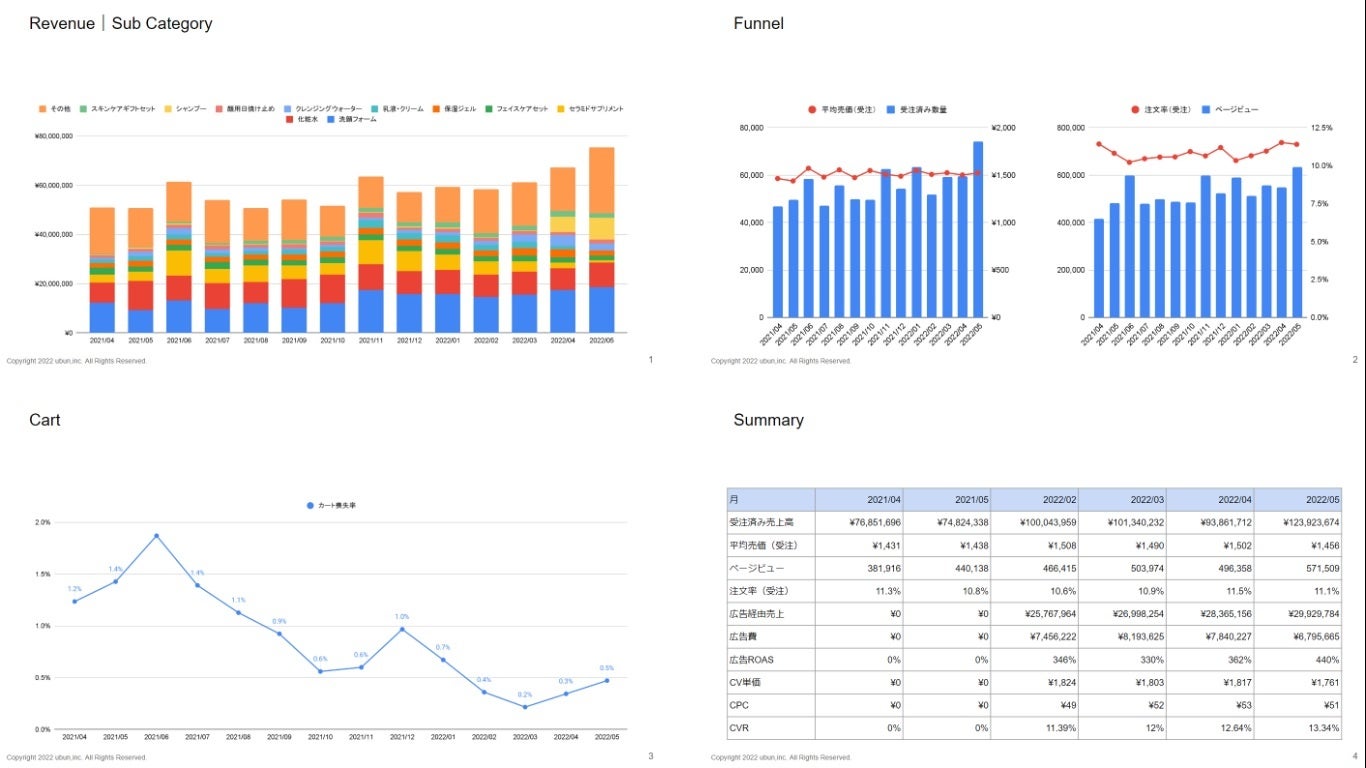
Task: Click the 1.0% data label on Cart chart
Action: 402,617
